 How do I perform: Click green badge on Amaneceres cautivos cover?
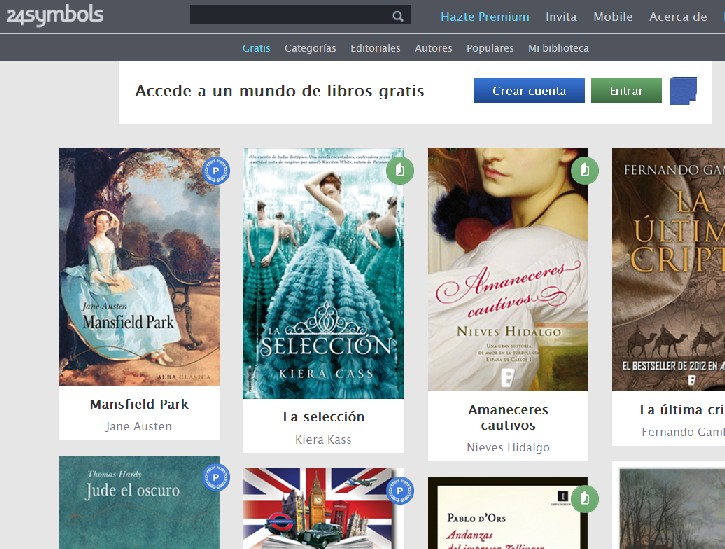(584, 171)
